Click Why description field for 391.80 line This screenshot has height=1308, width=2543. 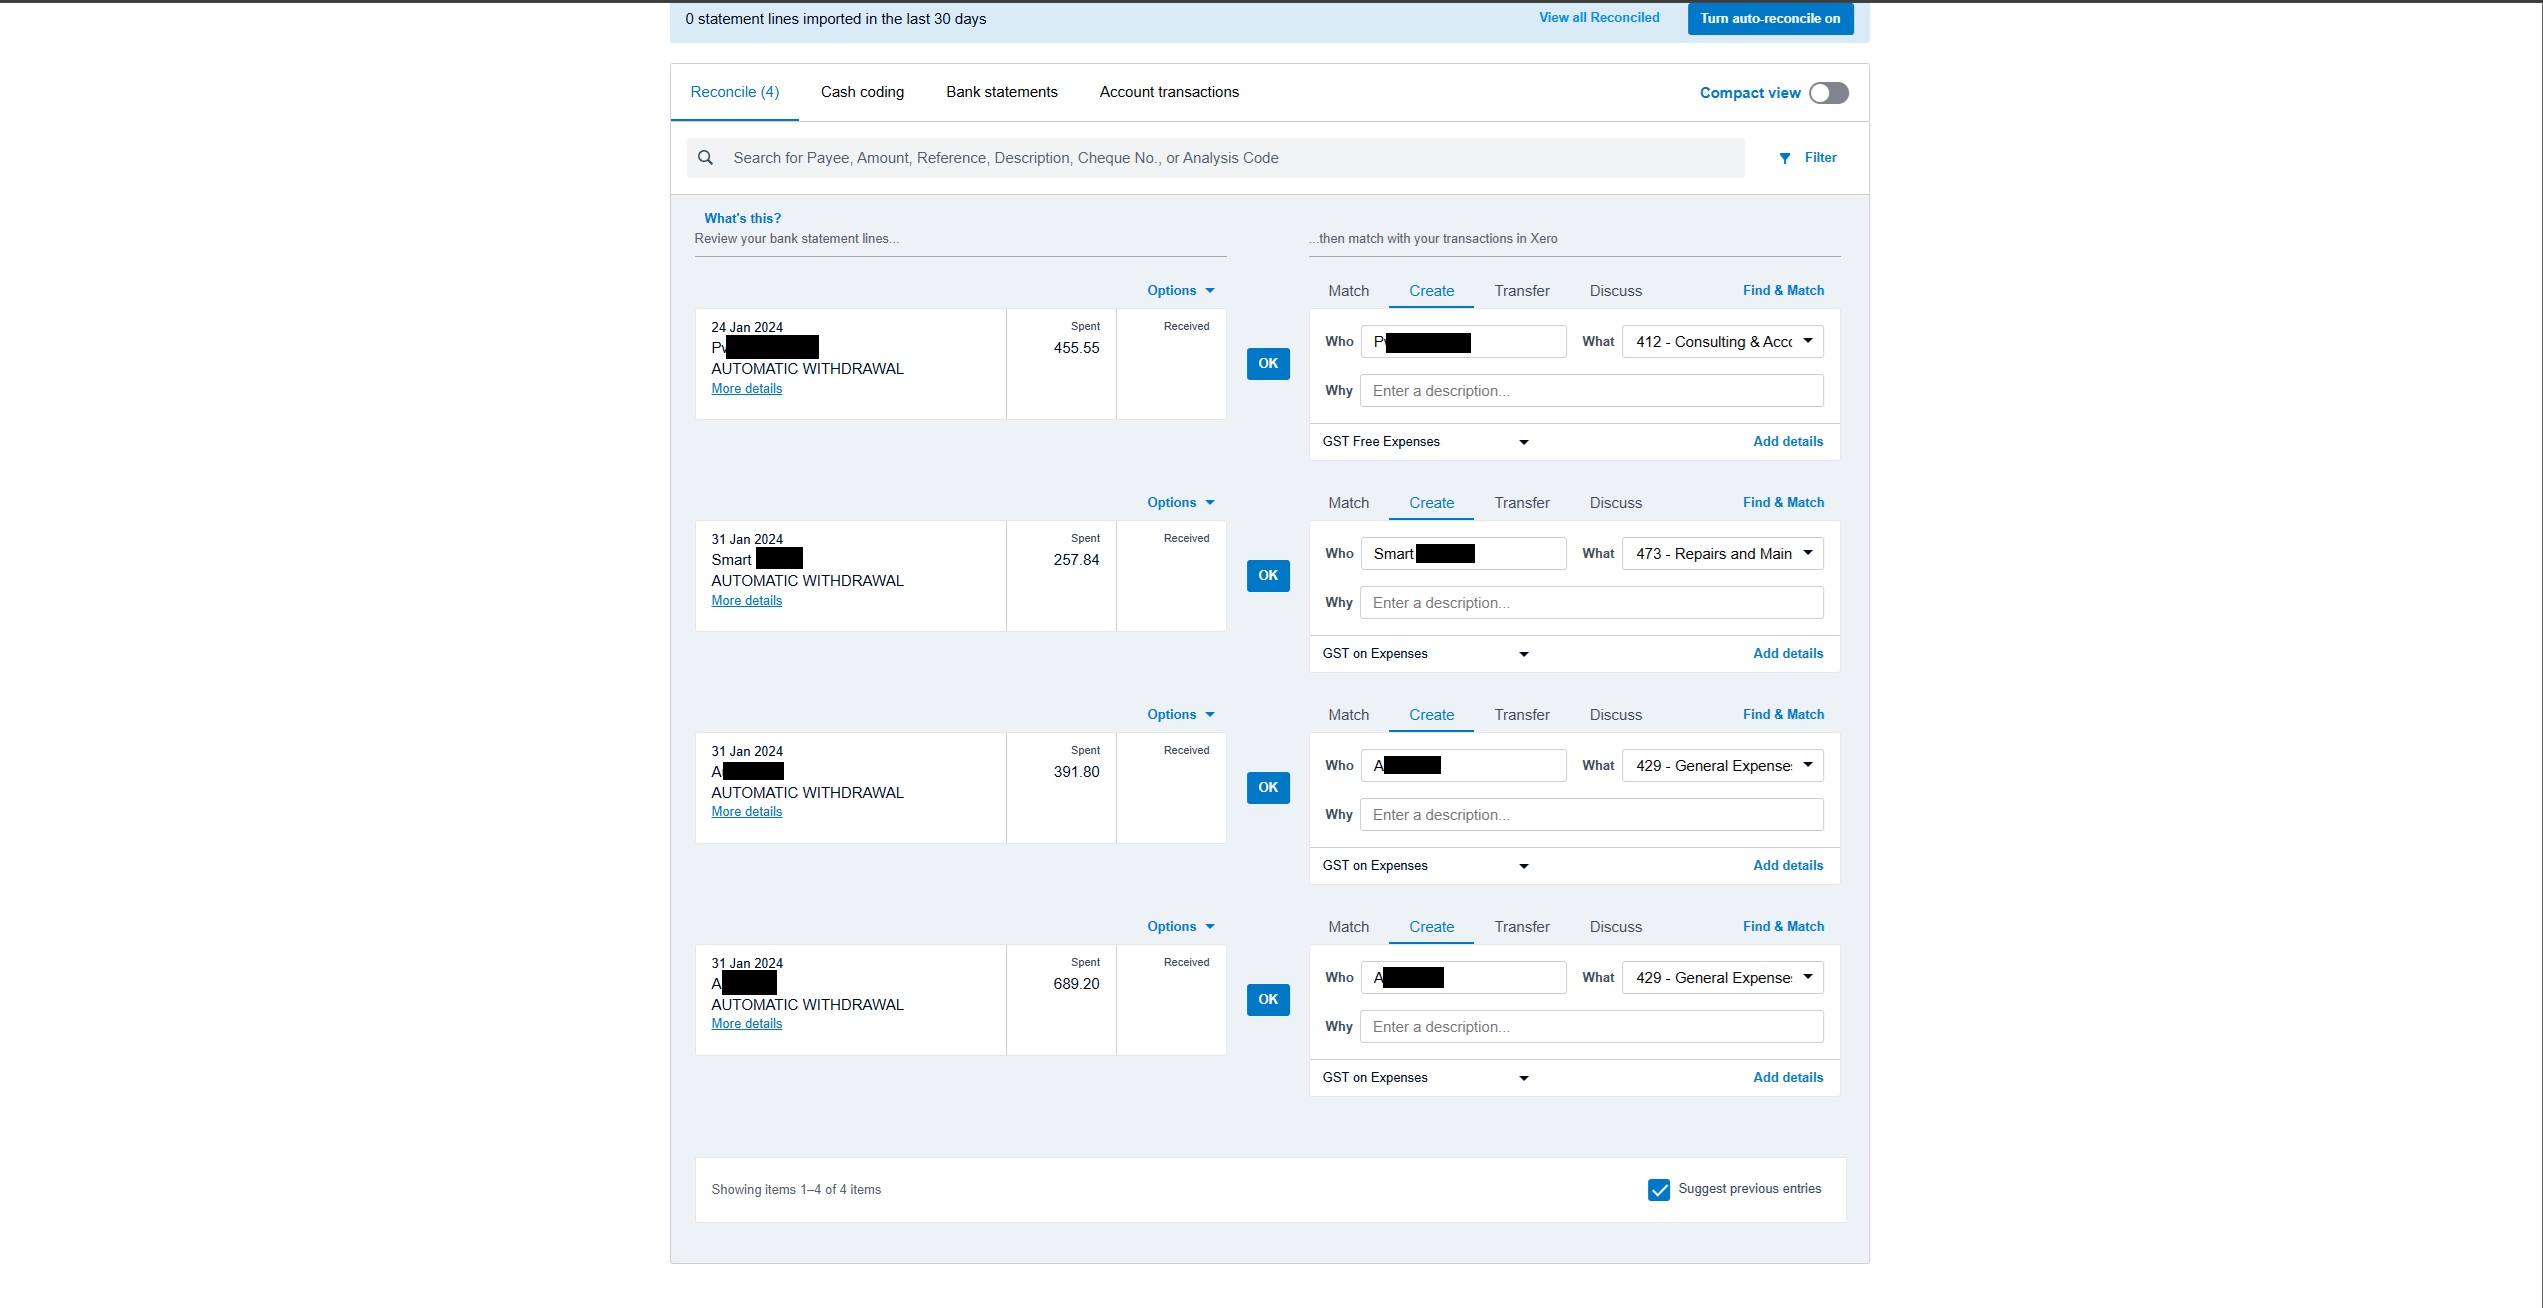click(1591, 815)
